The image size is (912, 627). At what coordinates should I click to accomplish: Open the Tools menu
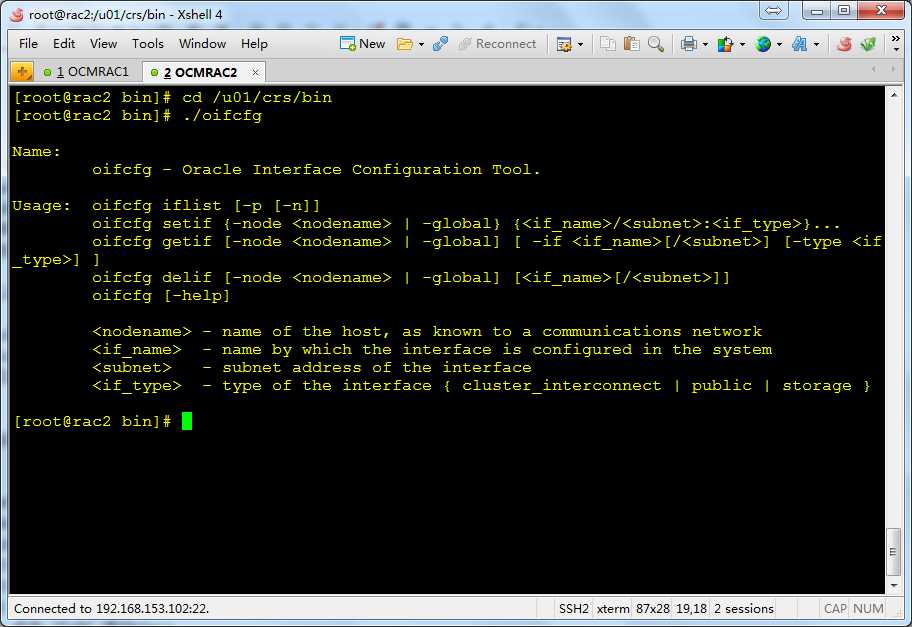click(148, 44)
